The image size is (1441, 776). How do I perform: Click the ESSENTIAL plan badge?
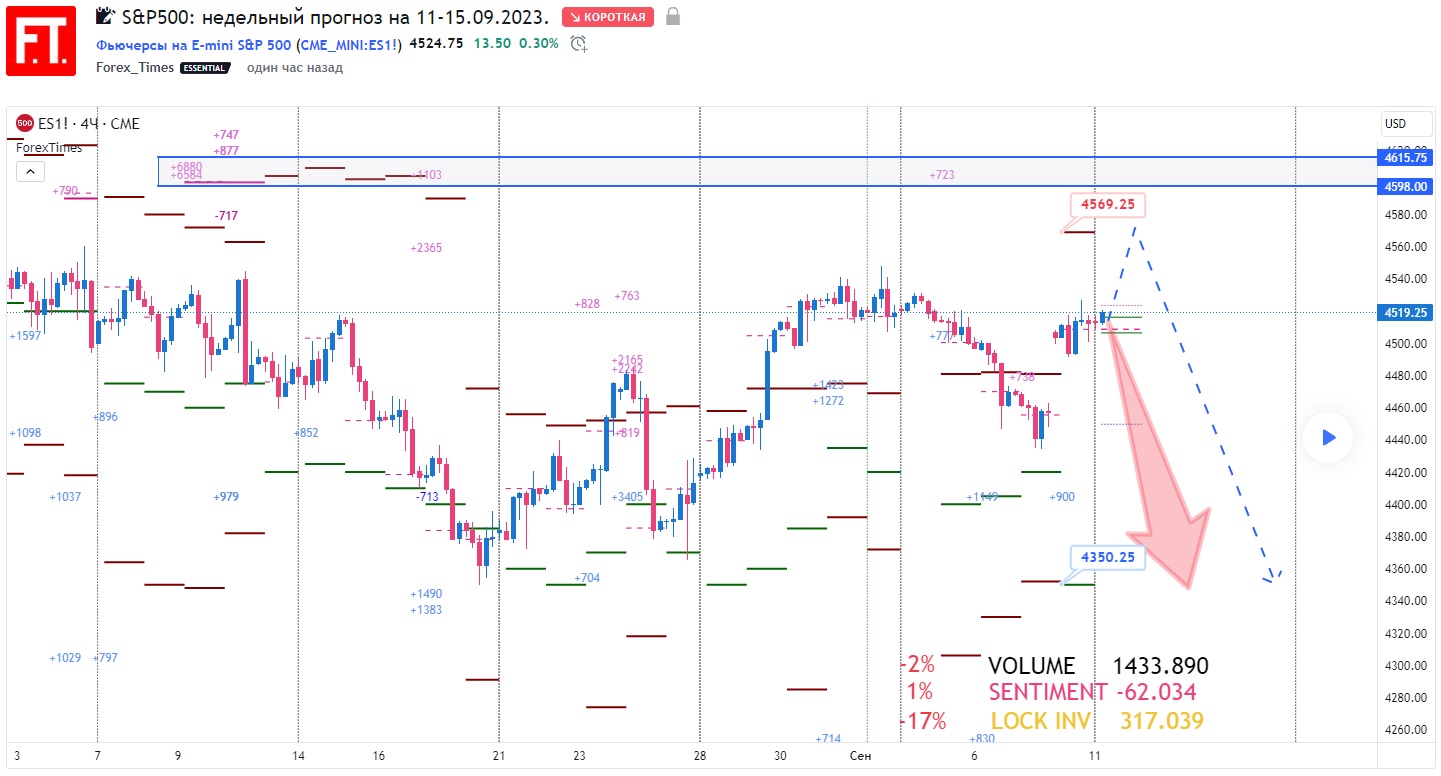tap(206, 68)
